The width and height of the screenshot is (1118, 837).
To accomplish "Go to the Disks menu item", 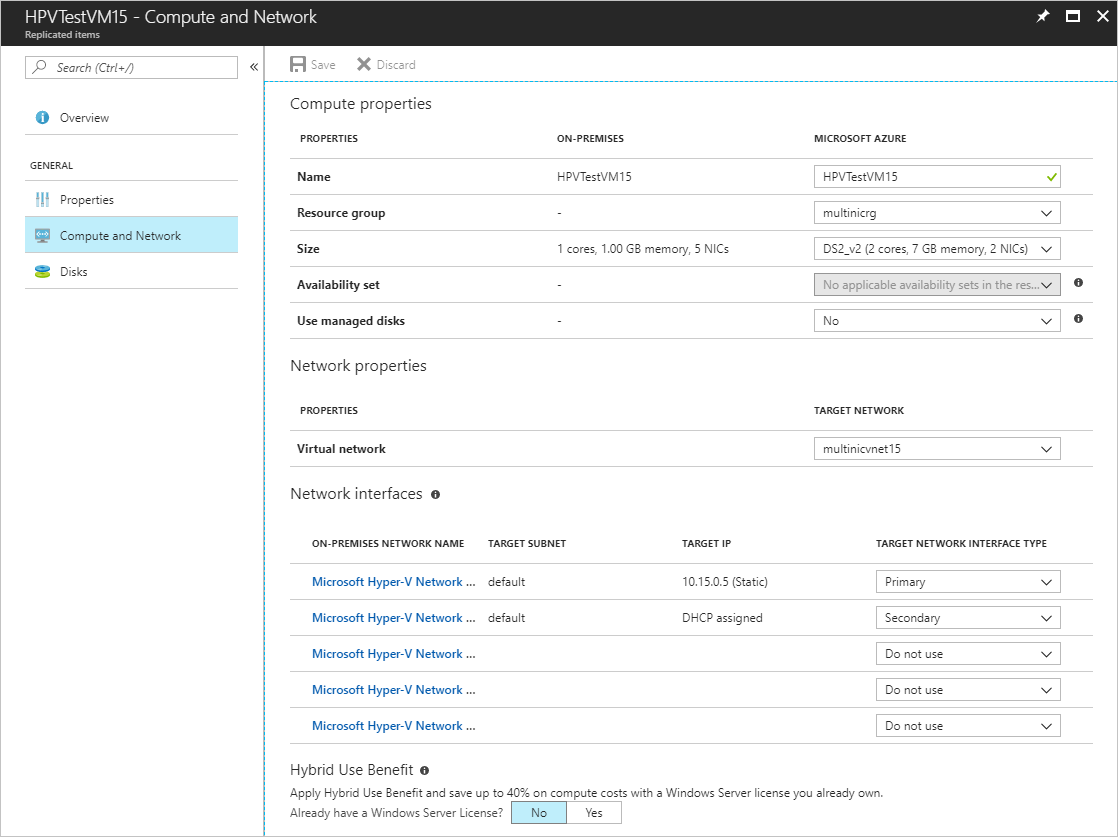I will pyautogui.click(x=73, y=272).
